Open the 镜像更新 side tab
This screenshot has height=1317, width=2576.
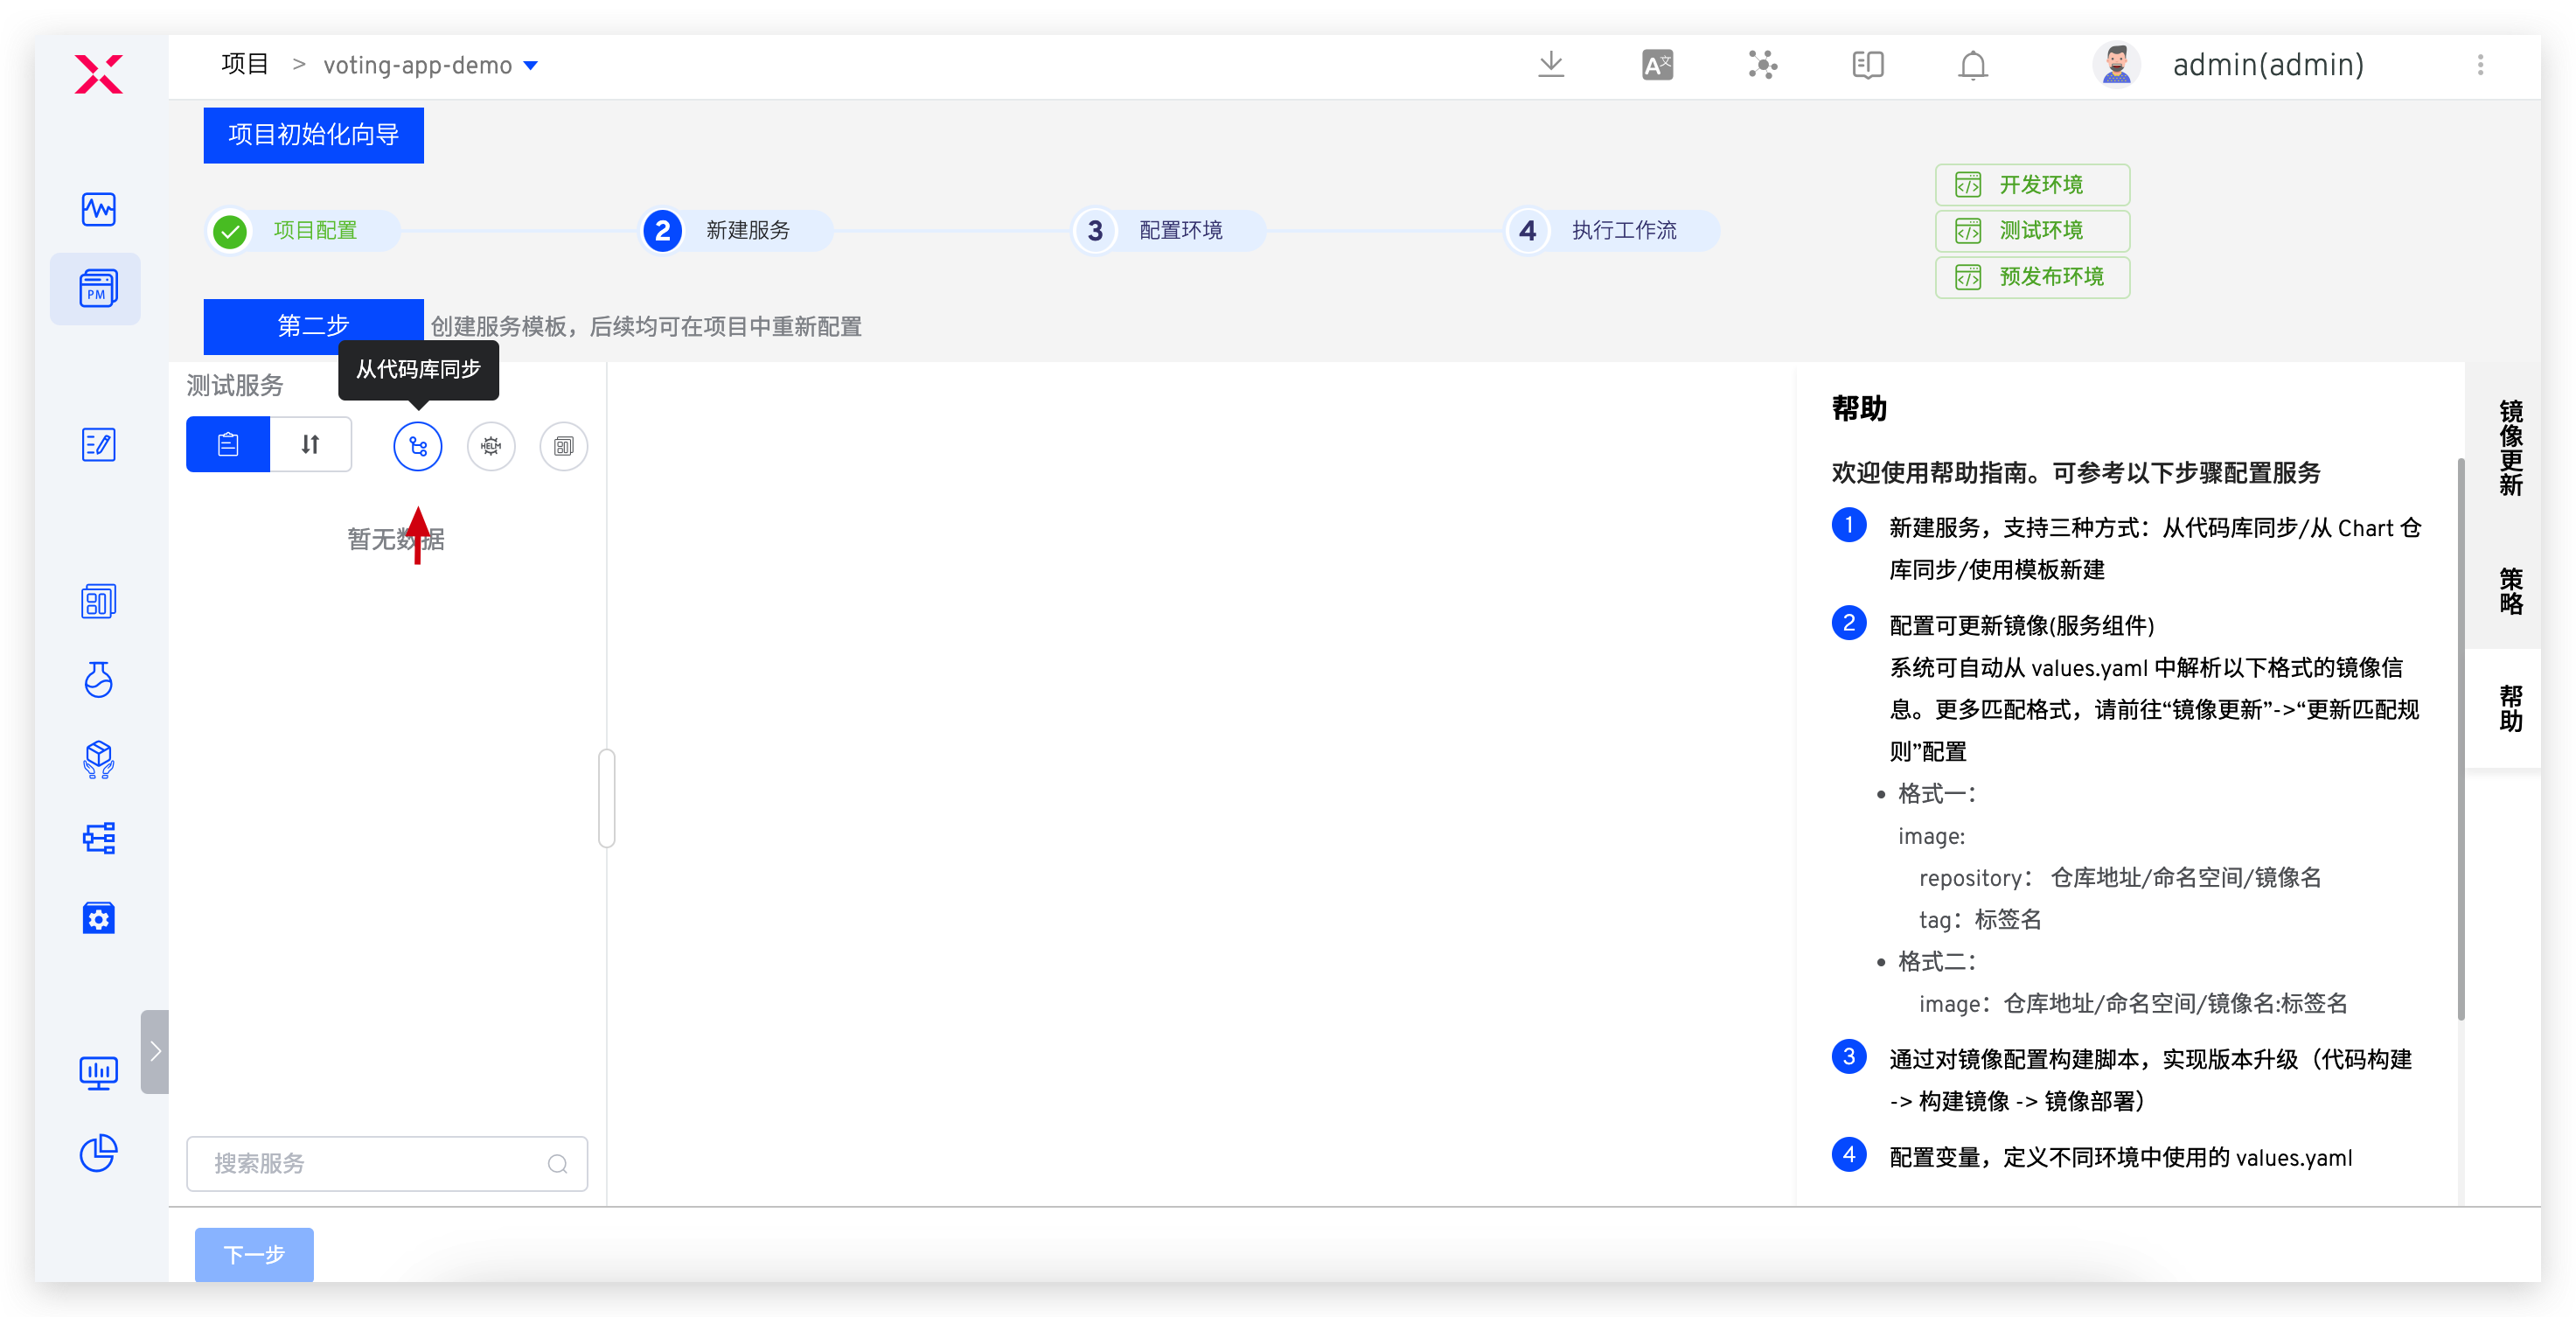coord(2510,448)
